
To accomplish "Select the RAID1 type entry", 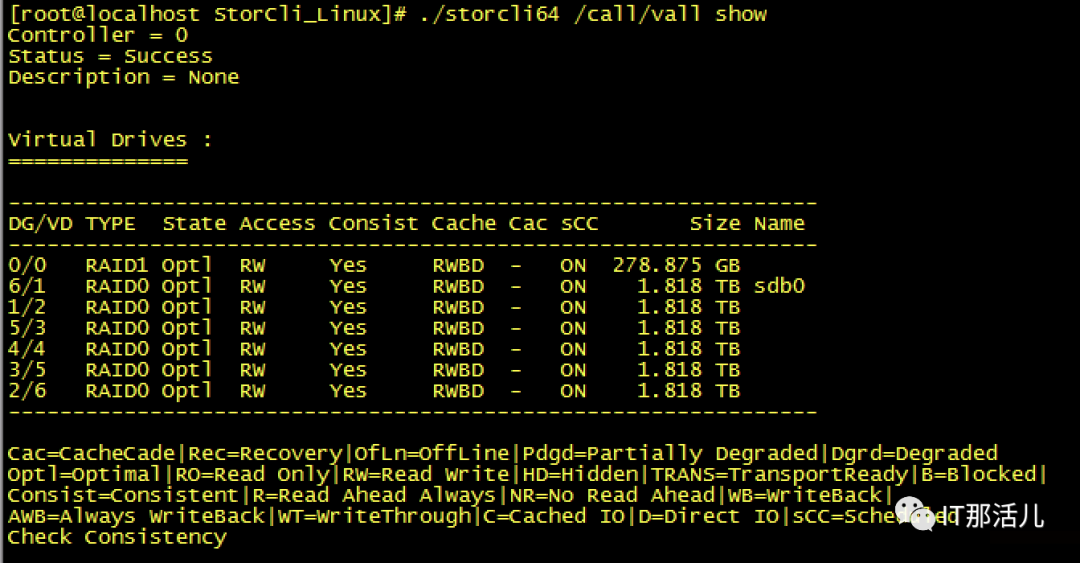I will click(x=117, y=266).
